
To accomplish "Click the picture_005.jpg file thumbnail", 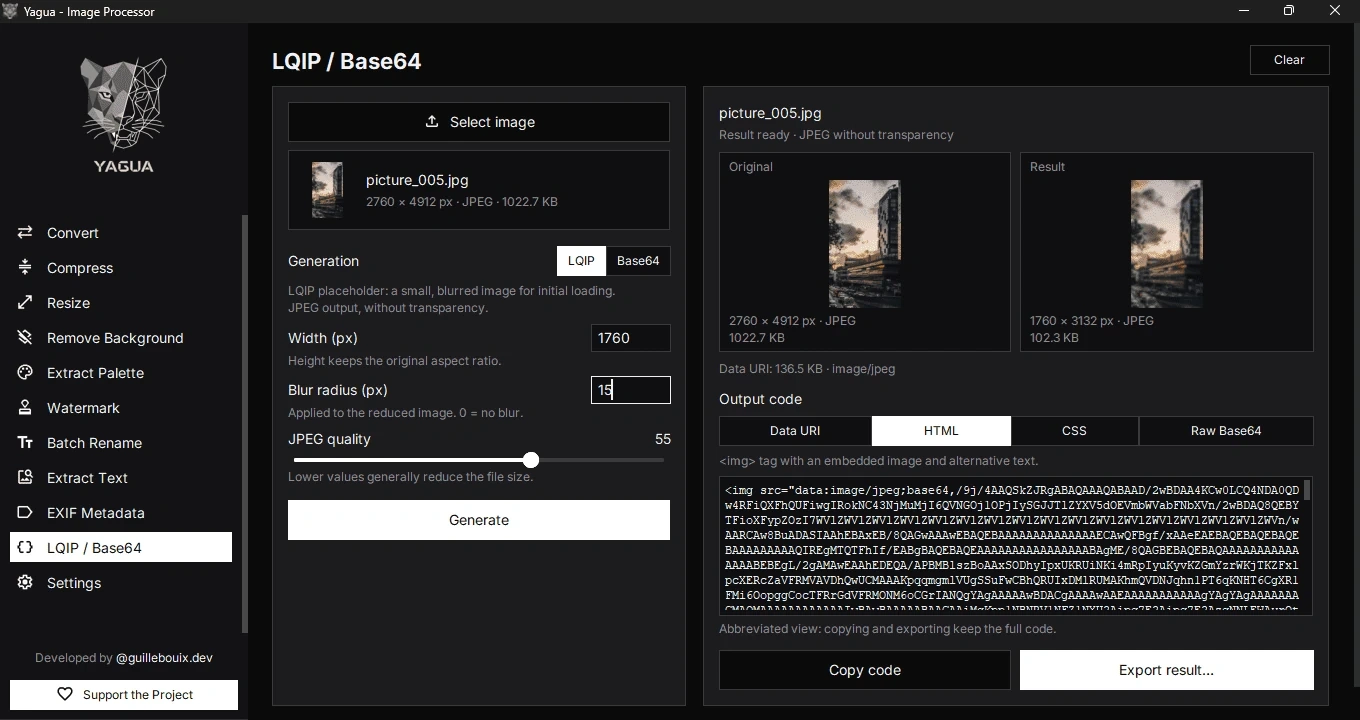I will pos(327,190).
